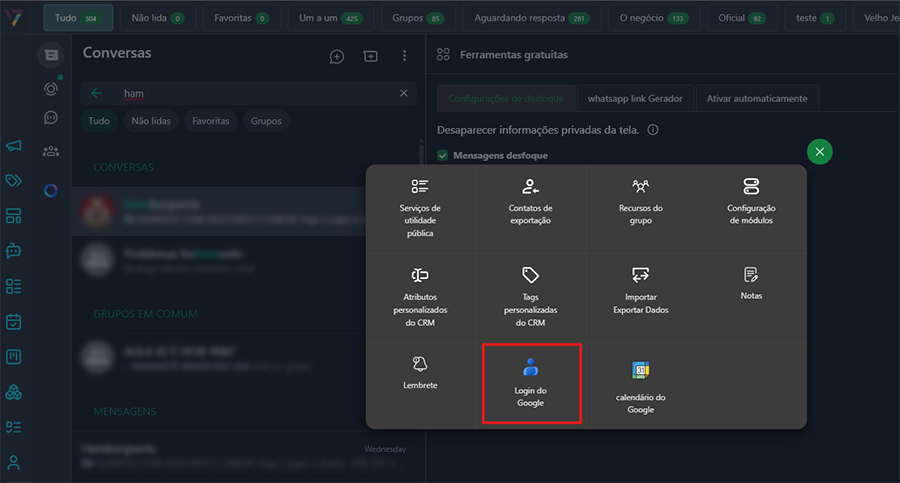Toggle Mensagens desfoque checkbox
900x483 pixels.
[x=443, y=156]
